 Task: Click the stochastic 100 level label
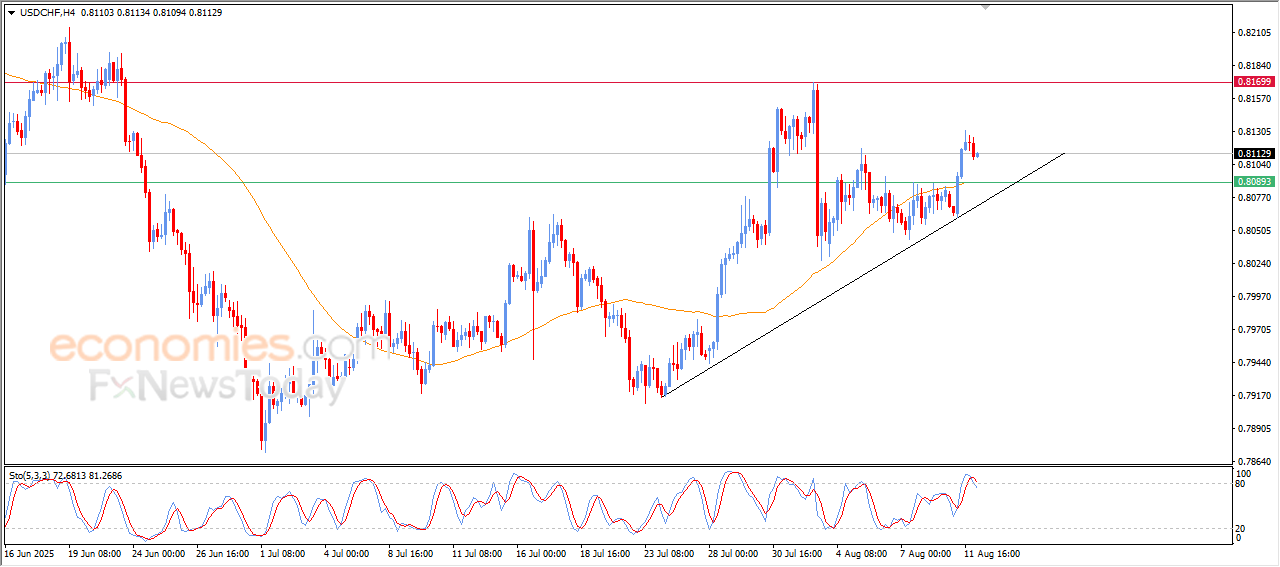[1243, 473]
